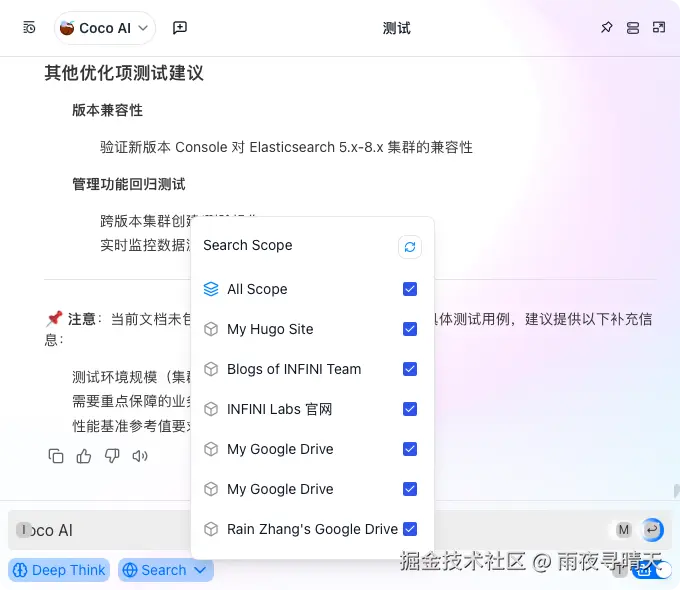Refresh the Search Scope list
680x590 pixels.
410,247
